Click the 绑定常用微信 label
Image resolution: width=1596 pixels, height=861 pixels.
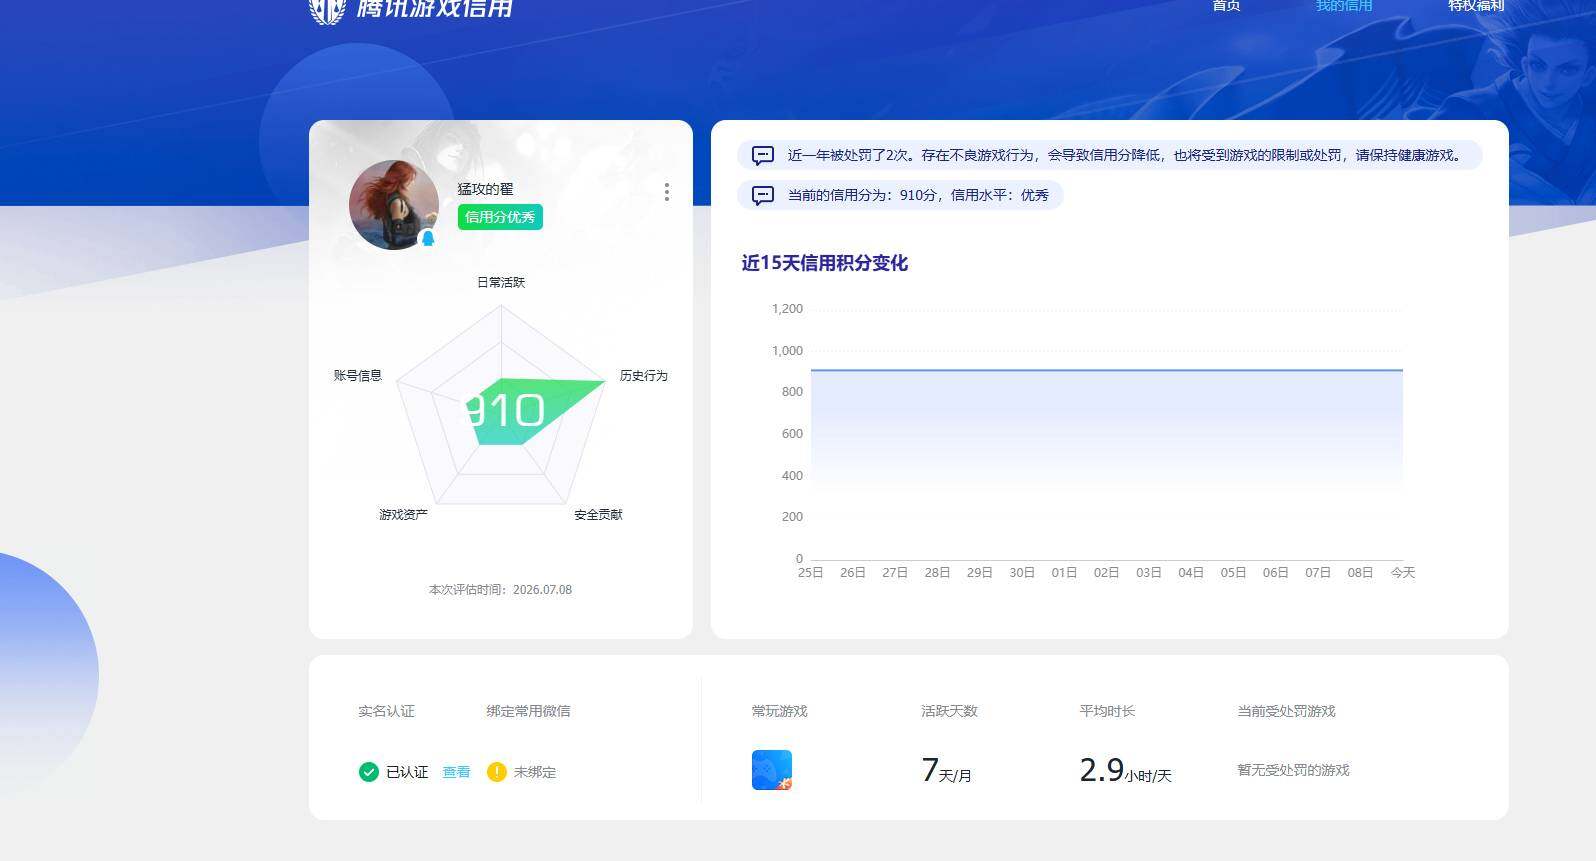tap(528, 711)
